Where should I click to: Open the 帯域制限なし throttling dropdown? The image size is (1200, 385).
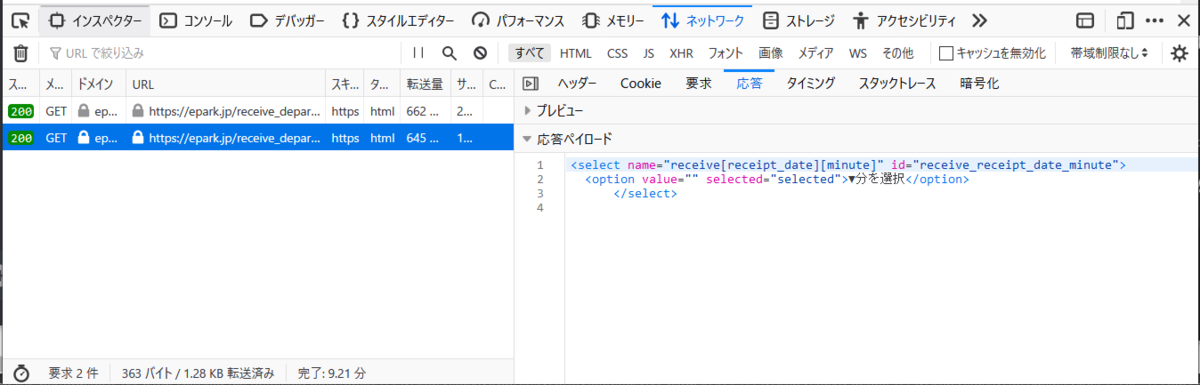click(1109, 53)
